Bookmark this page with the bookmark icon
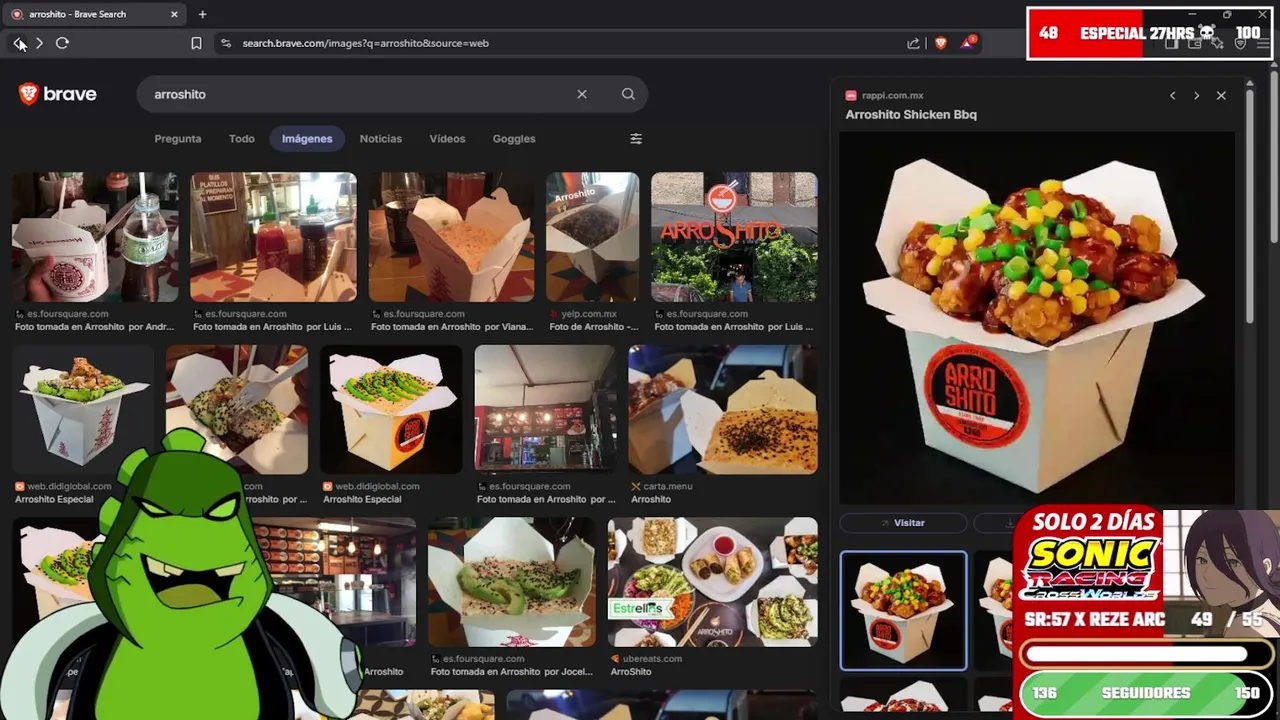 196,43
